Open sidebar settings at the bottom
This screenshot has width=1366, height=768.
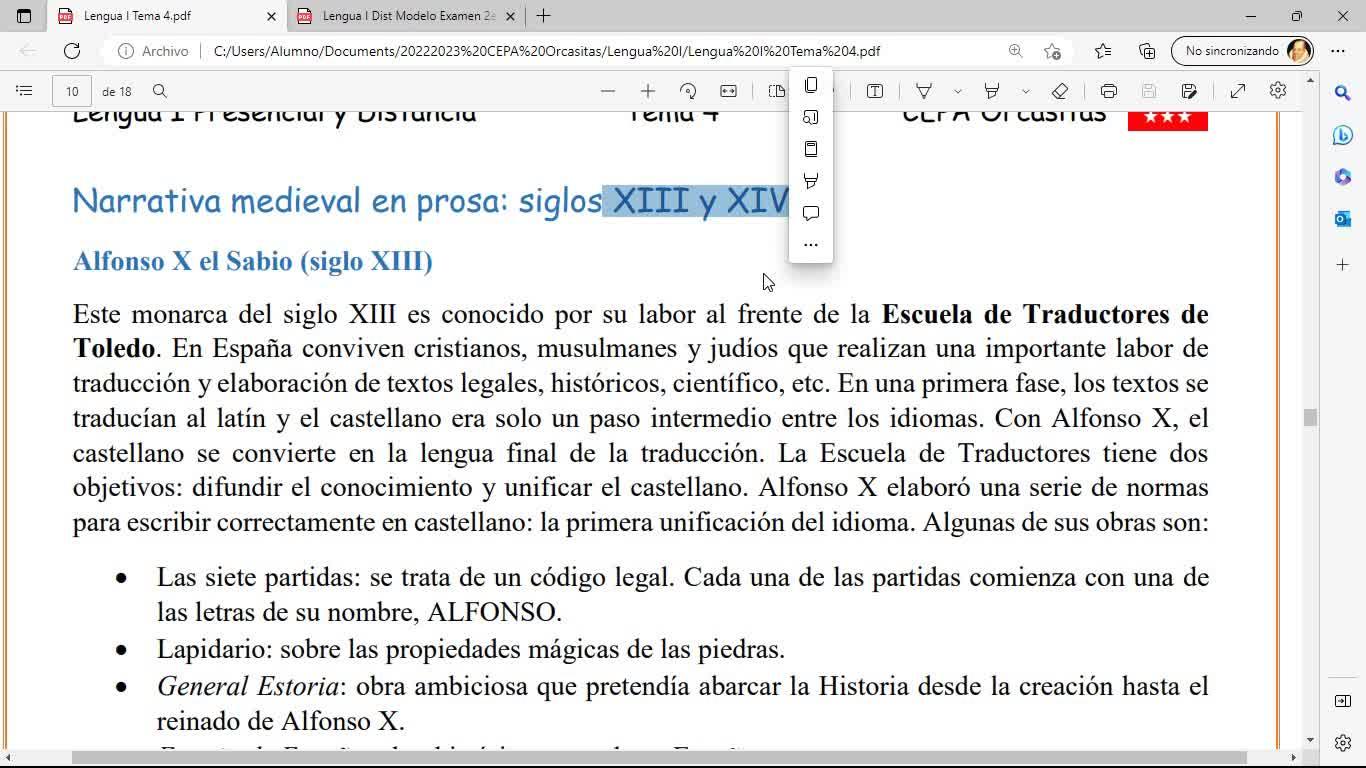pos(1343,743)
